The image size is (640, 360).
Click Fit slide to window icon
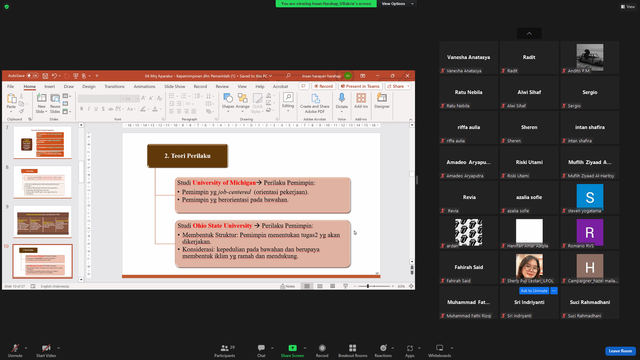(411, 286)
